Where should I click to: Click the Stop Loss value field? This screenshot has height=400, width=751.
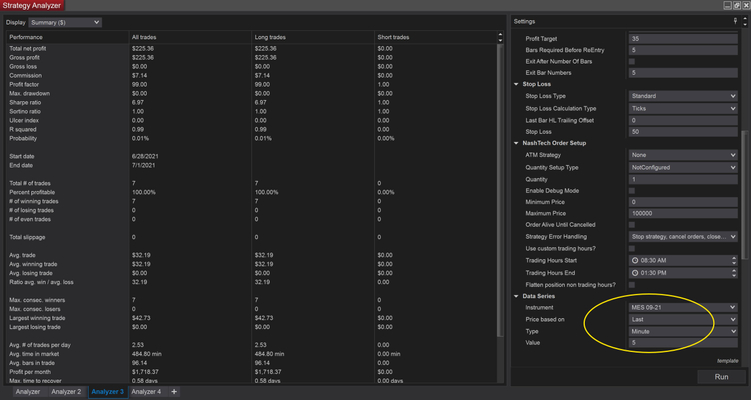tap(683, 131)
